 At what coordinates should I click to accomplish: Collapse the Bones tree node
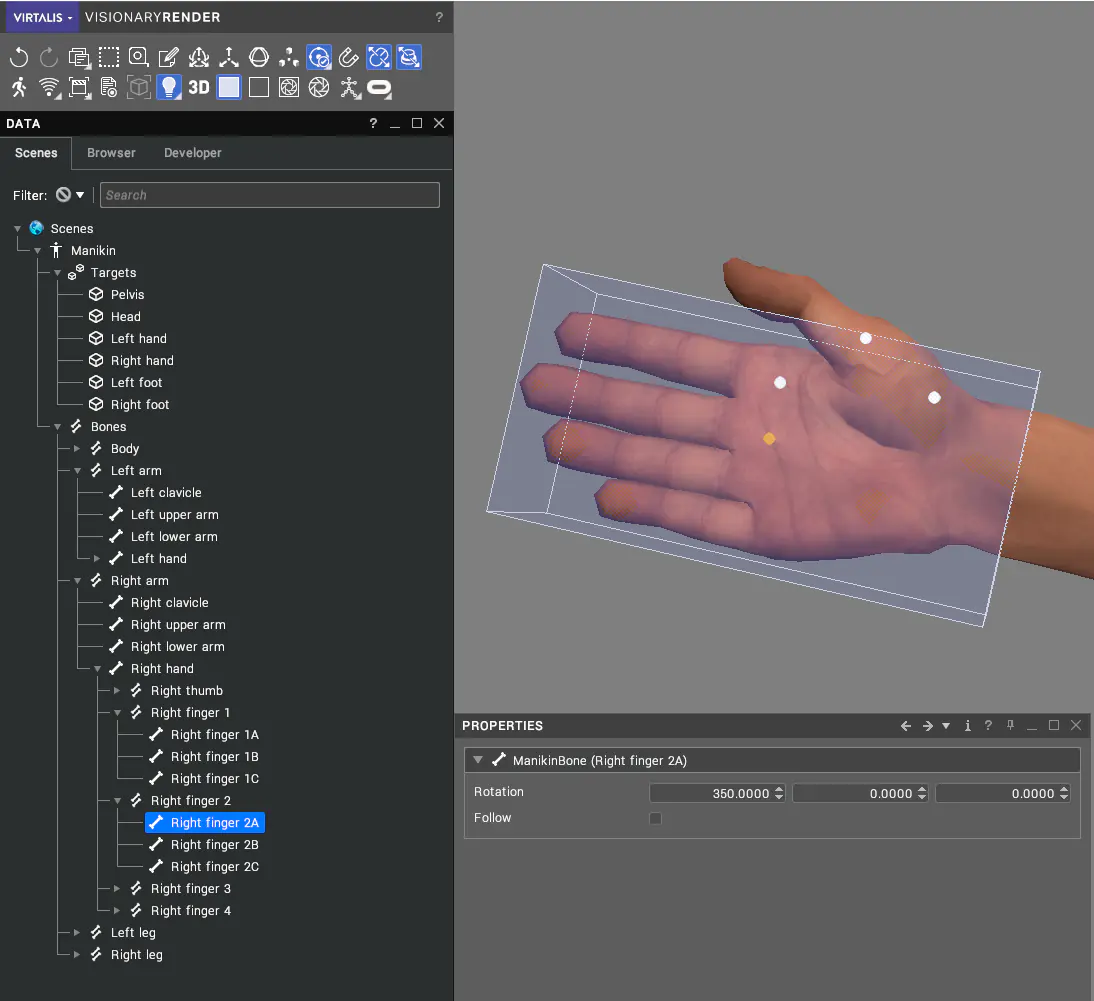pos(58,427)
